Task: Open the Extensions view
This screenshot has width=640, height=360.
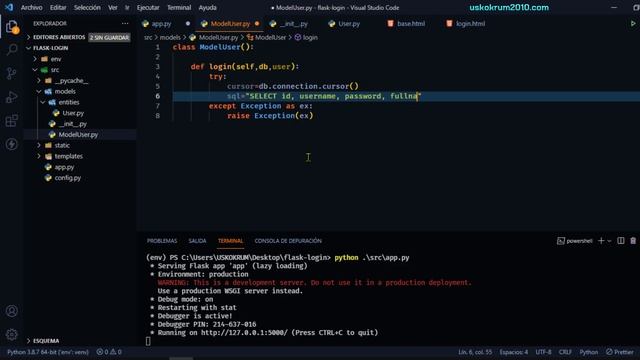Action: 12,121
